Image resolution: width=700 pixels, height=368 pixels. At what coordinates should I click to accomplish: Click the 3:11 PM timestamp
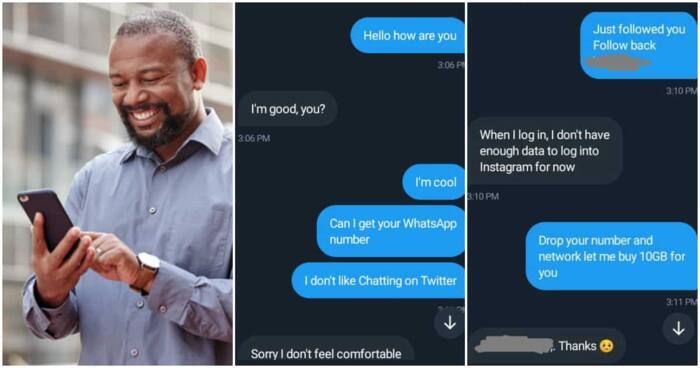tap(681, 302)
